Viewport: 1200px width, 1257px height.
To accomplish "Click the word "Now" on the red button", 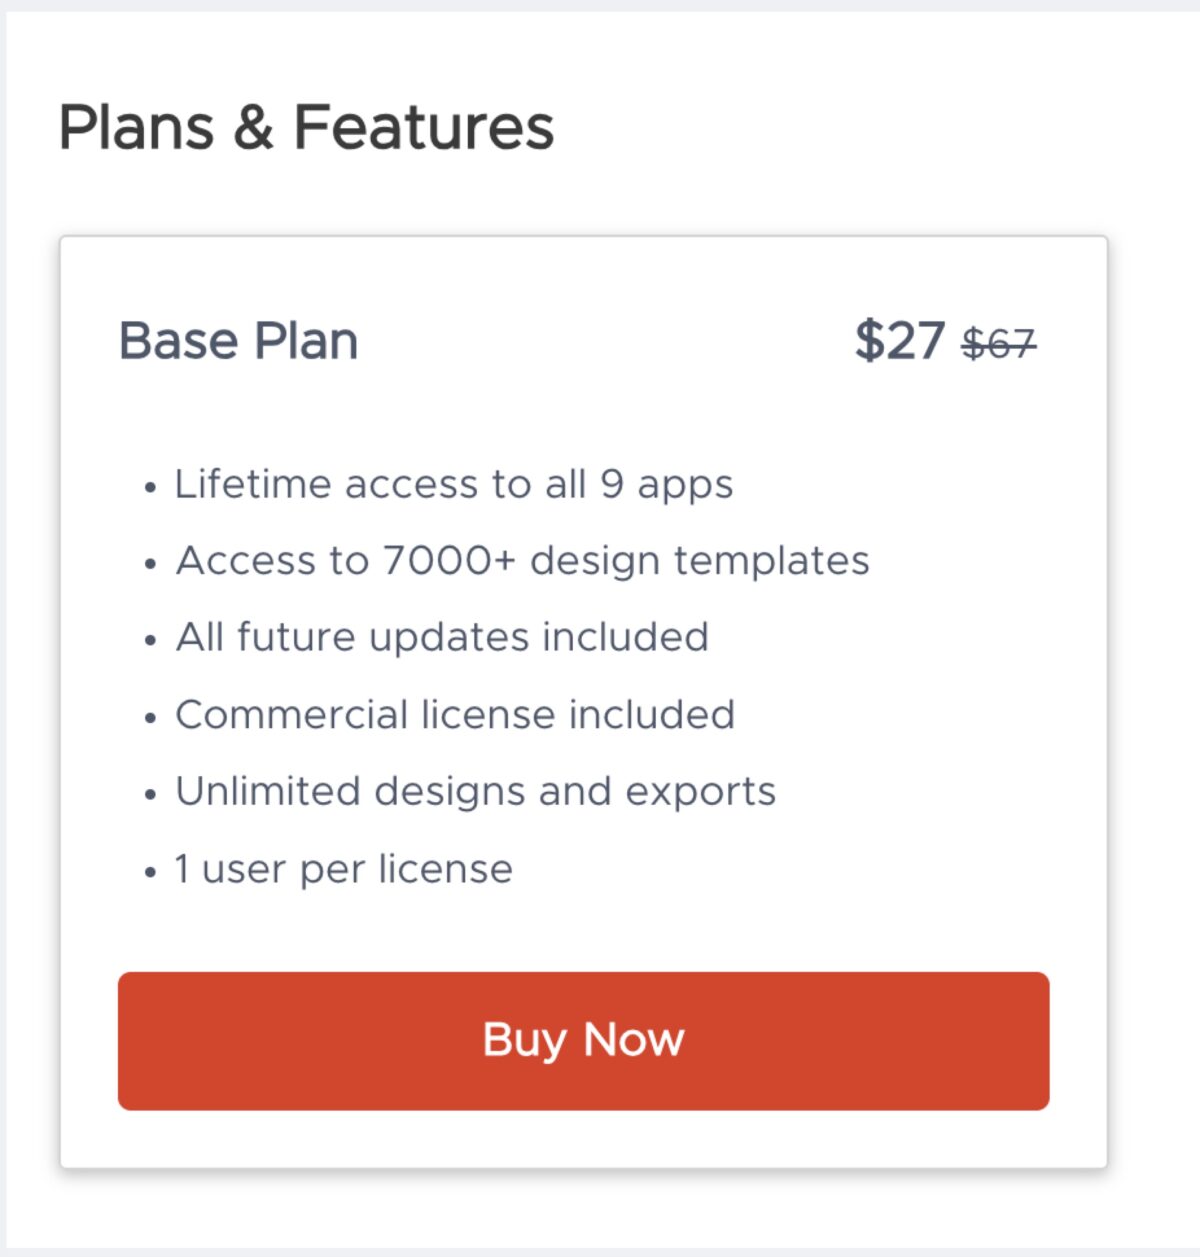I will click(x=634, y=1040).
